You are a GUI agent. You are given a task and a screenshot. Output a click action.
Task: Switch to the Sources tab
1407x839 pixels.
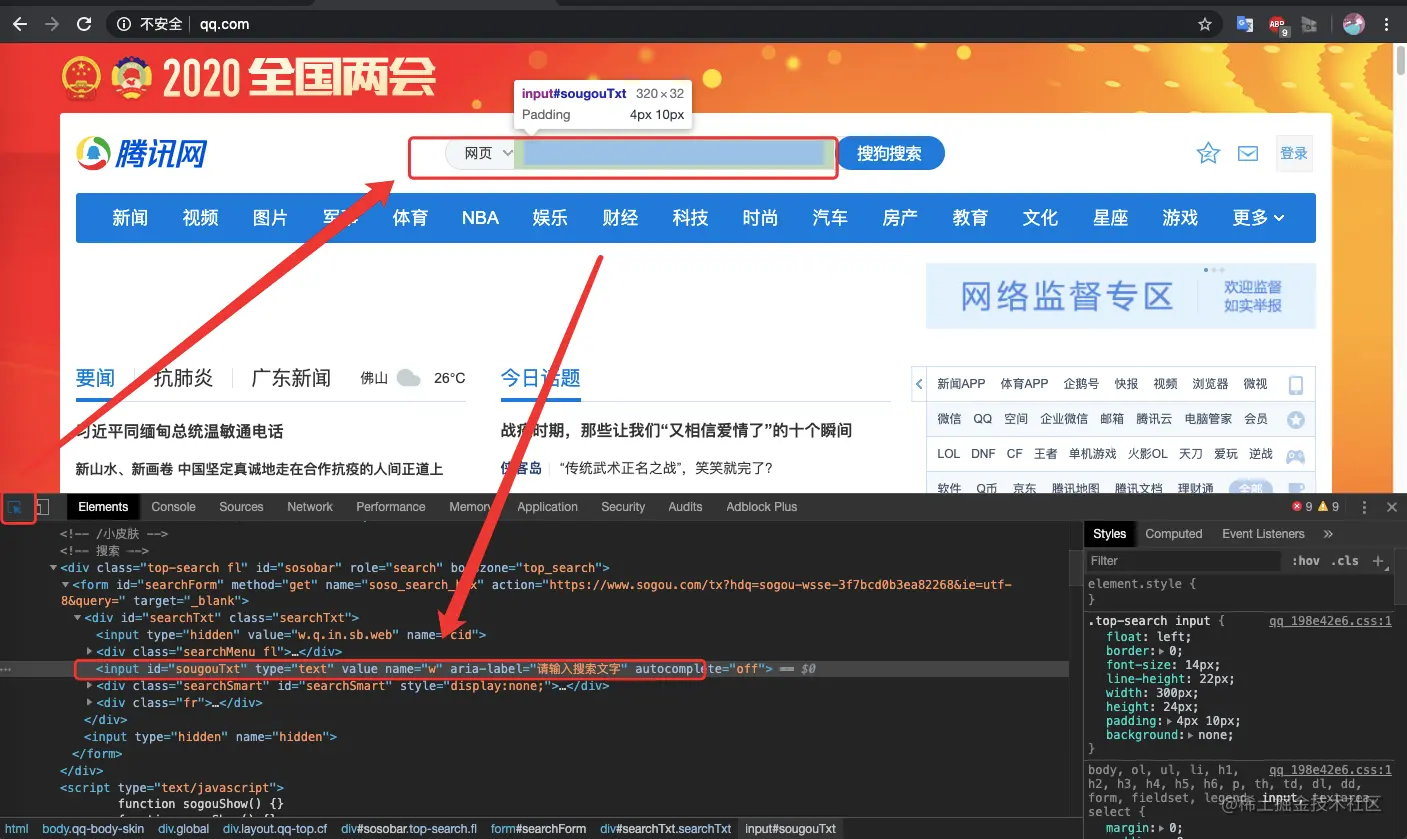point(241,507)
